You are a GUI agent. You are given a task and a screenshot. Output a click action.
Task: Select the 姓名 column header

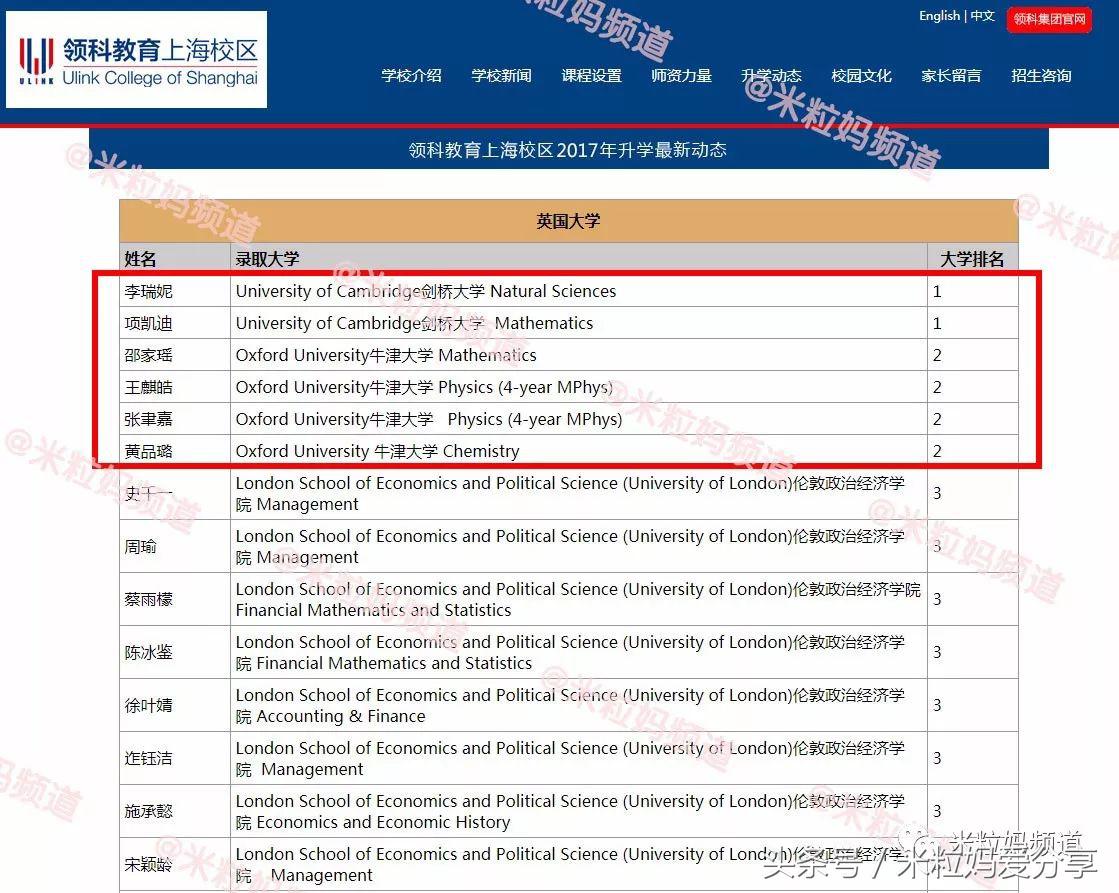point(134,258)
